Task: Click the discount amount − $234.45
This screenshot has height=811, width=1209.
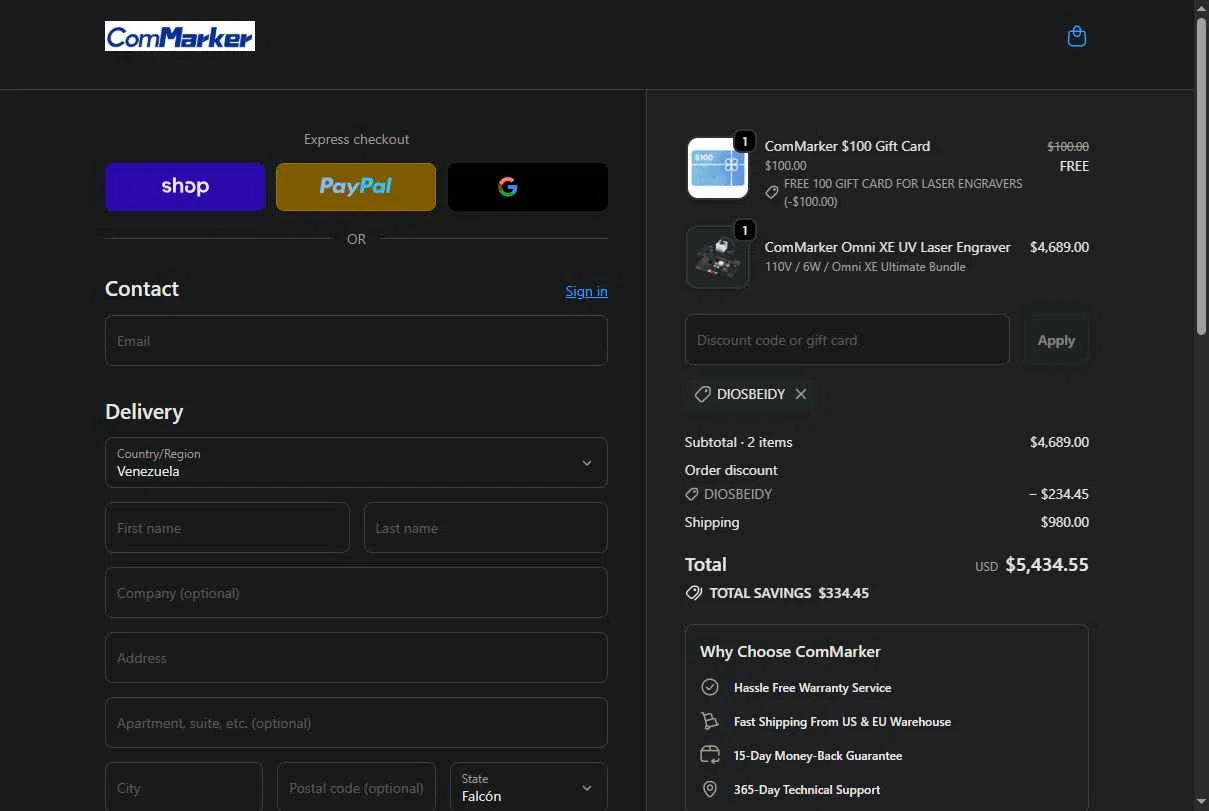Action: click(1059, 494)
